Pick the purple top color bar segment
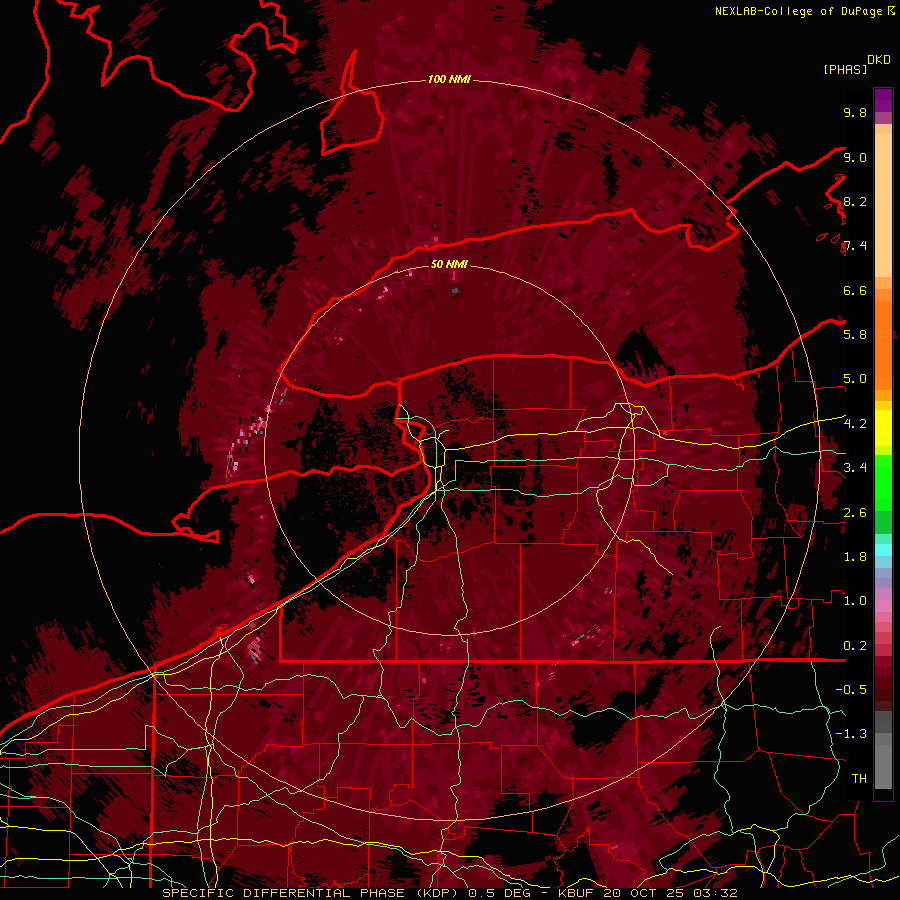Image resolution: width=900 pixels, height=900 pixels. coord(883,100)
